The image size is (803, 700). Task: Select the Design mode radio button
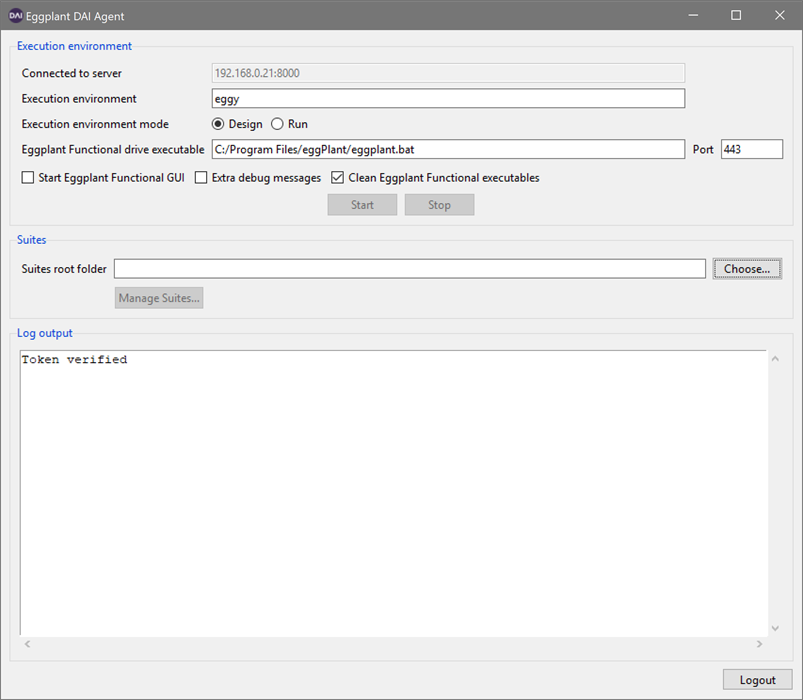[218, 124]
